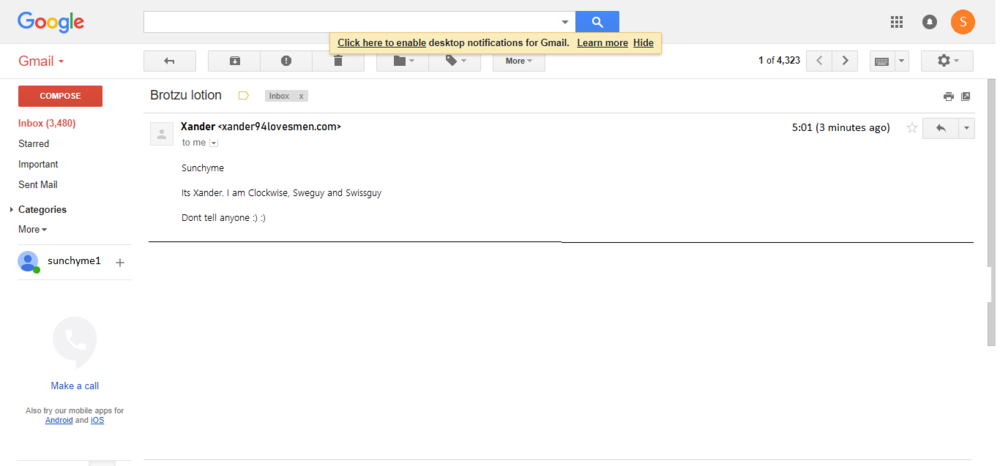Open the Labels dropdown
This screenshot has width=1000, height=466.
click(x=455, y=61)
